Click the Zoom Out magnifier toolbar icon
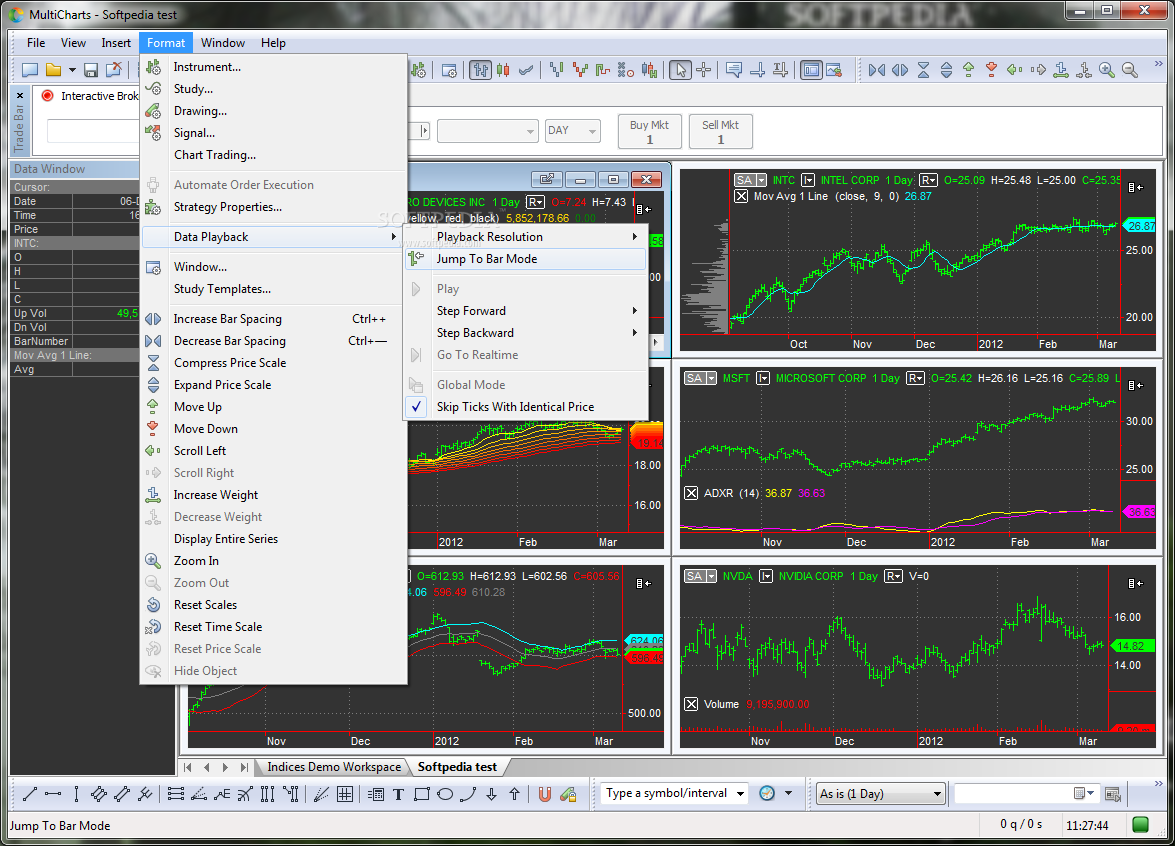1175x846 pixels. click(x=1130, y=70)
